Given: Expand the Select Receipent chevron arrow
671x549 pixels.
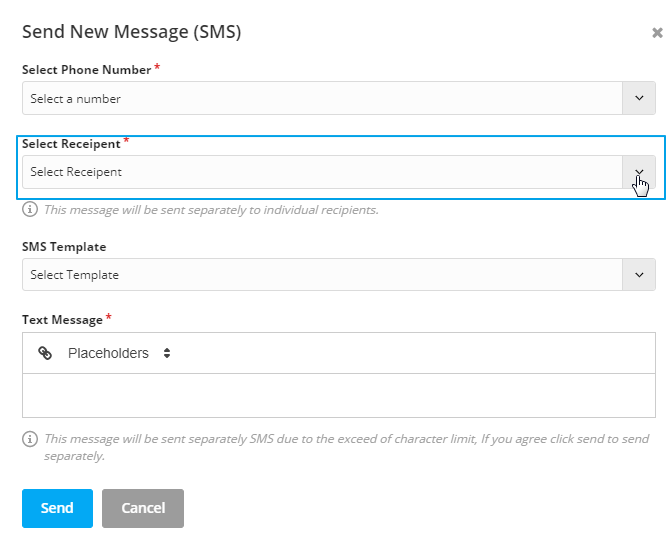Looking at the screenshot, I should (x=639, y=172).
